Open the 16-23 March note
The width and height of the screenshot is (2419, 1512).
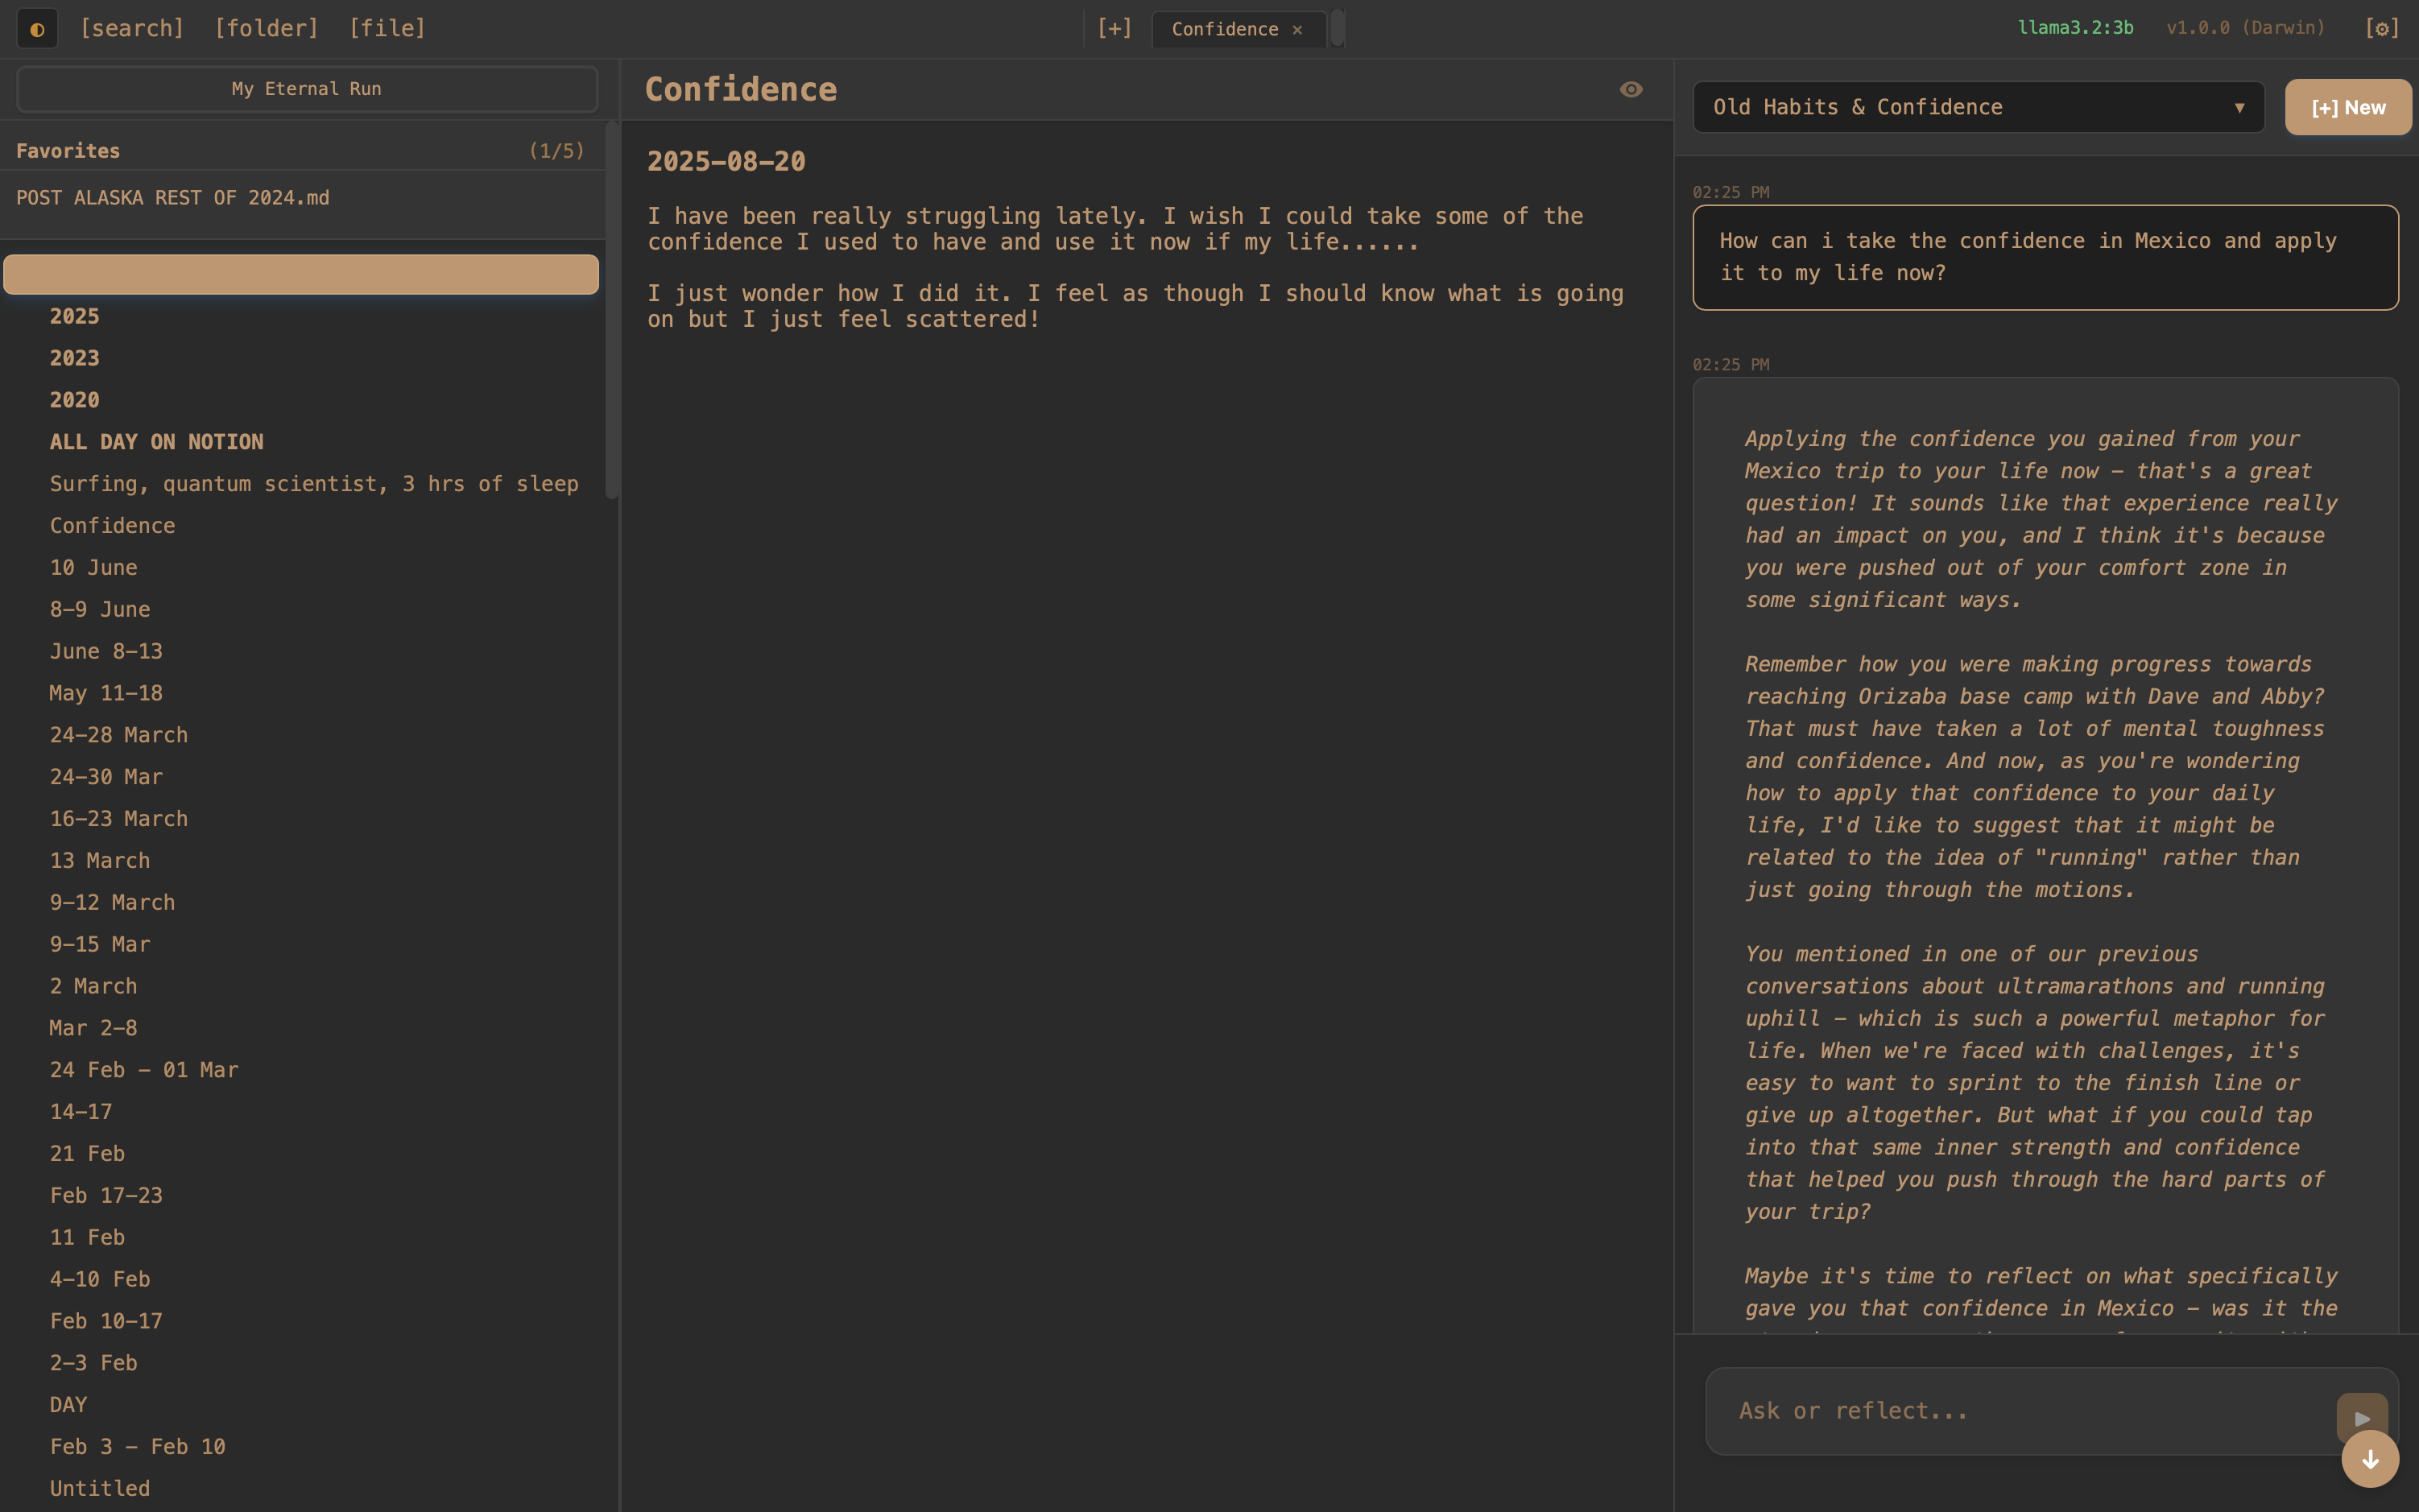(x=119, y=819)
